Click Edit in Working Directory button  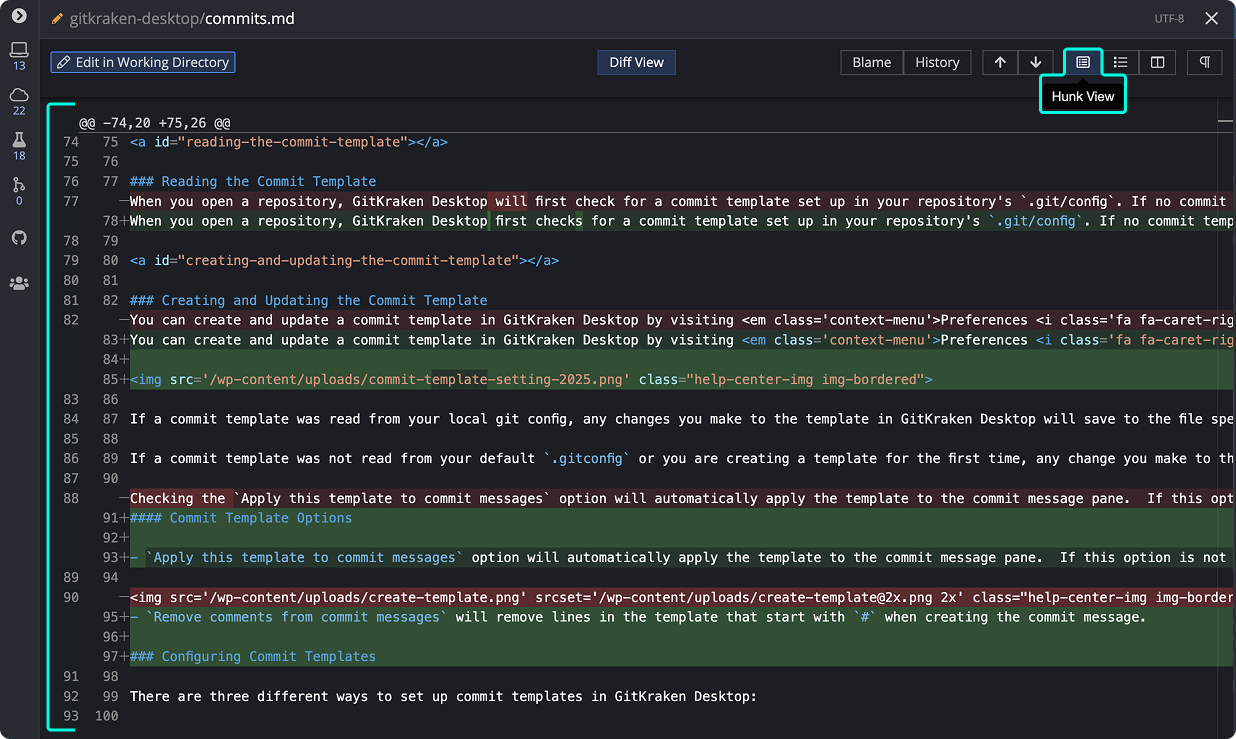(143, 62)
